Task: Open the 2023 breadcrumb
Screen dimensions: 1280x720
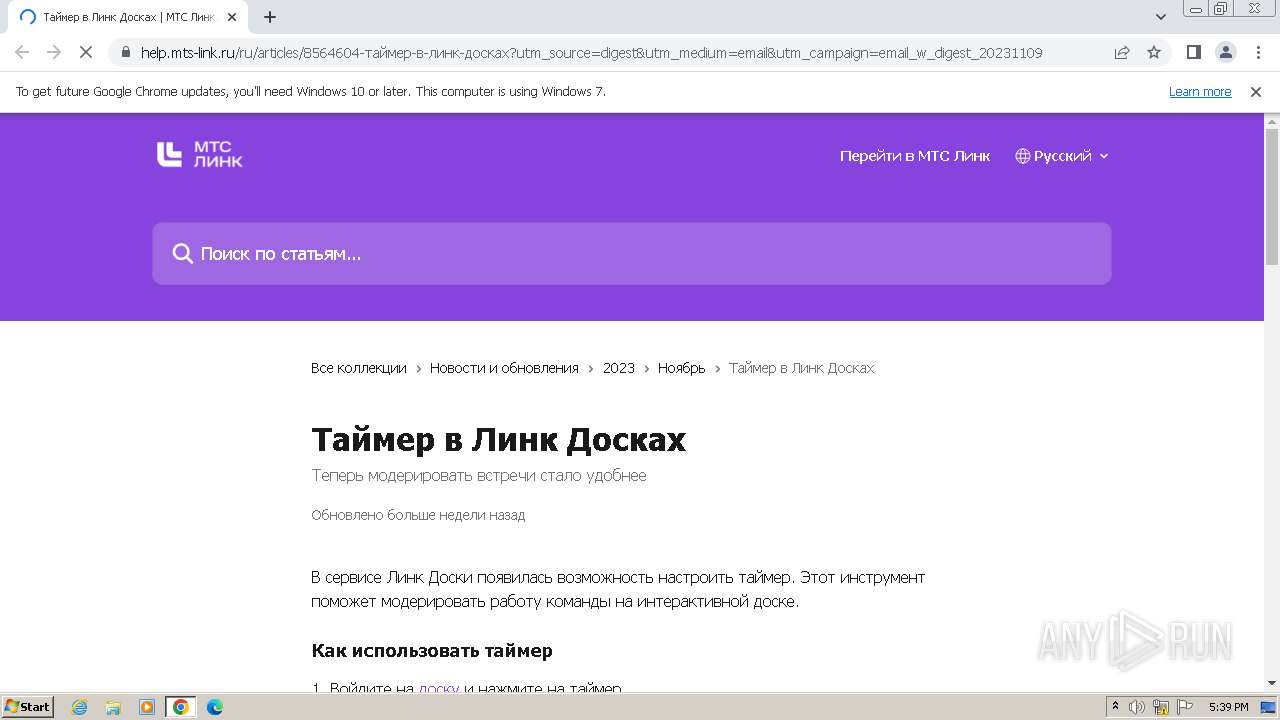Action: click(x=619, y=368)
